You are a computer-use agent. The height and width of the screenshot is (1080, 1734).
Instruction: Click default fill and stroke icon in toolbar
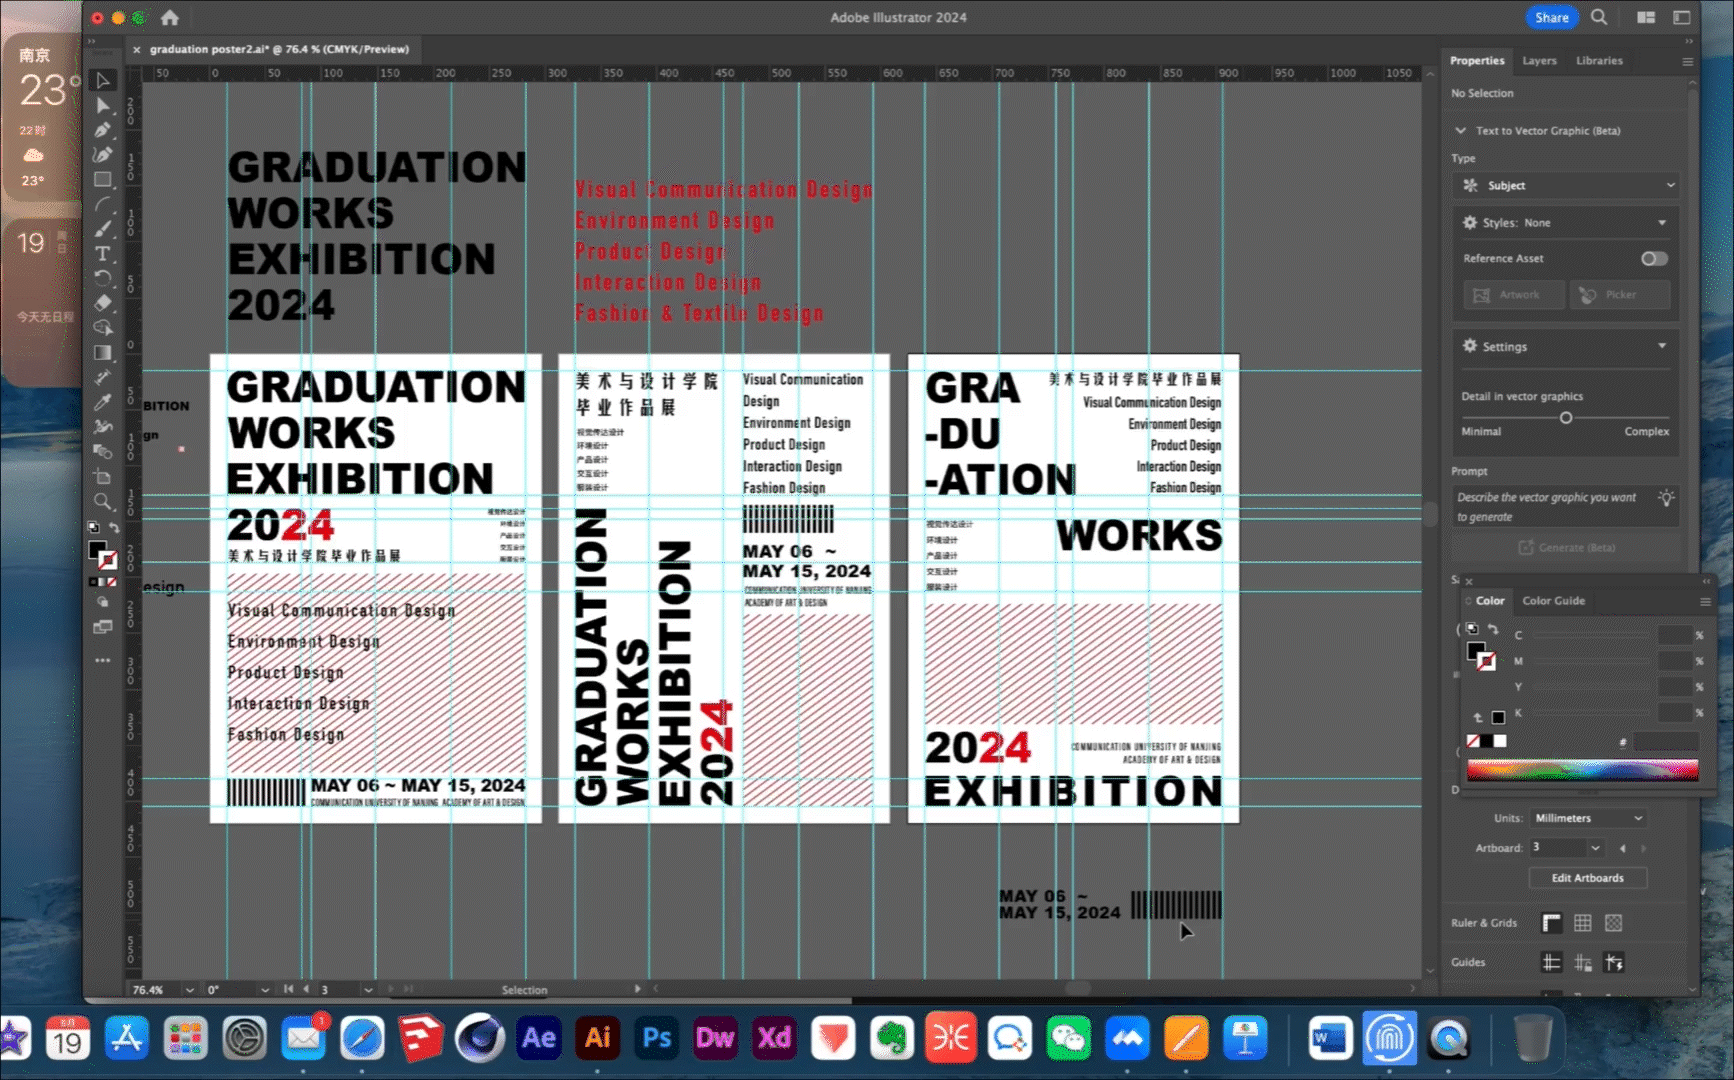(93, 528)
